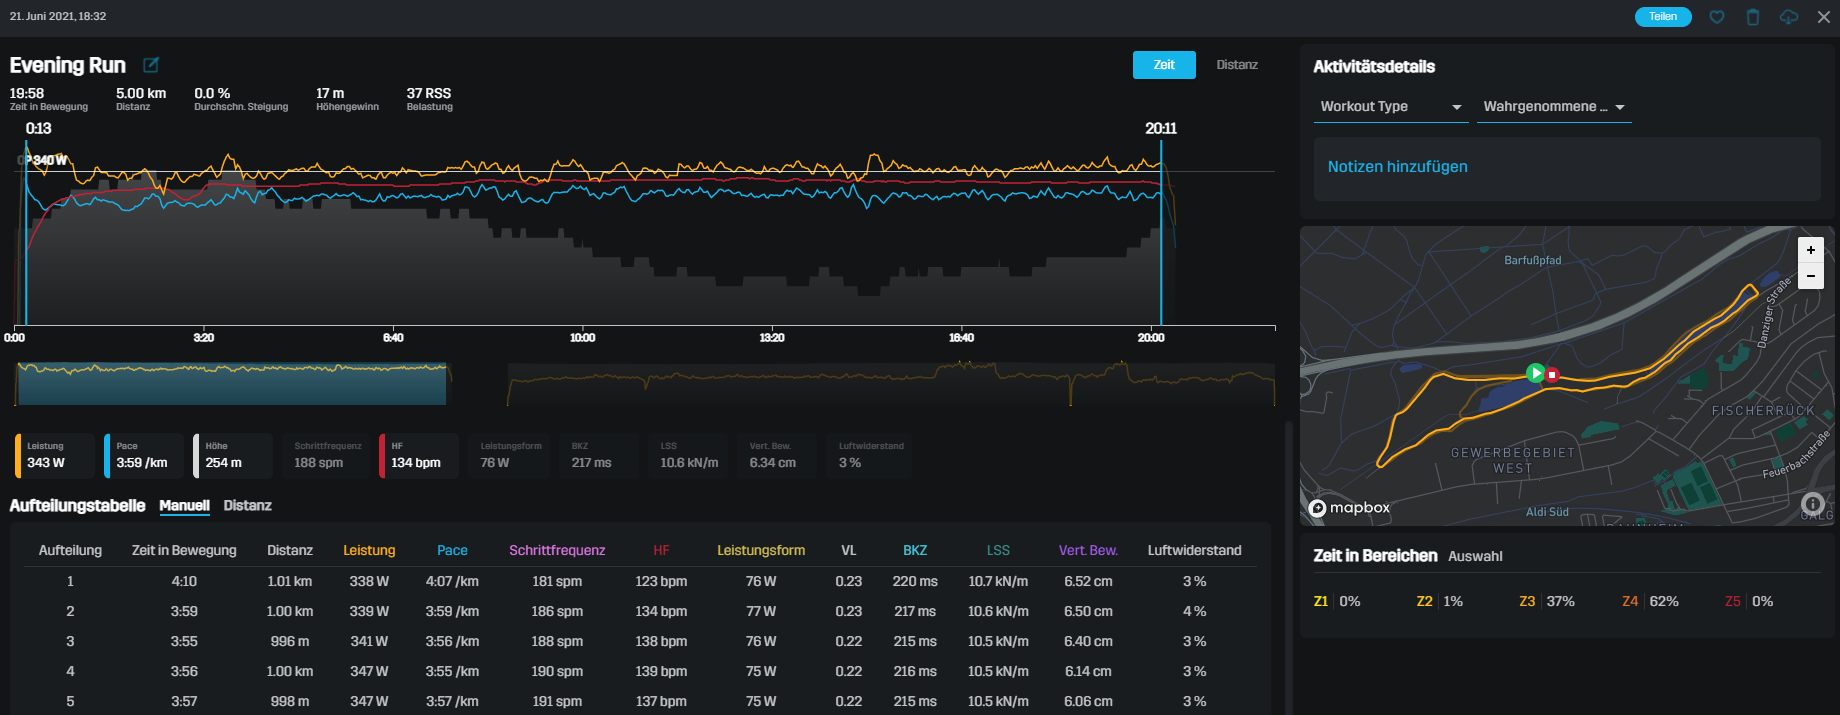Screen dimensions: 1840x715
Task: Click the green start marker on the map
Action: point(1535,373)
